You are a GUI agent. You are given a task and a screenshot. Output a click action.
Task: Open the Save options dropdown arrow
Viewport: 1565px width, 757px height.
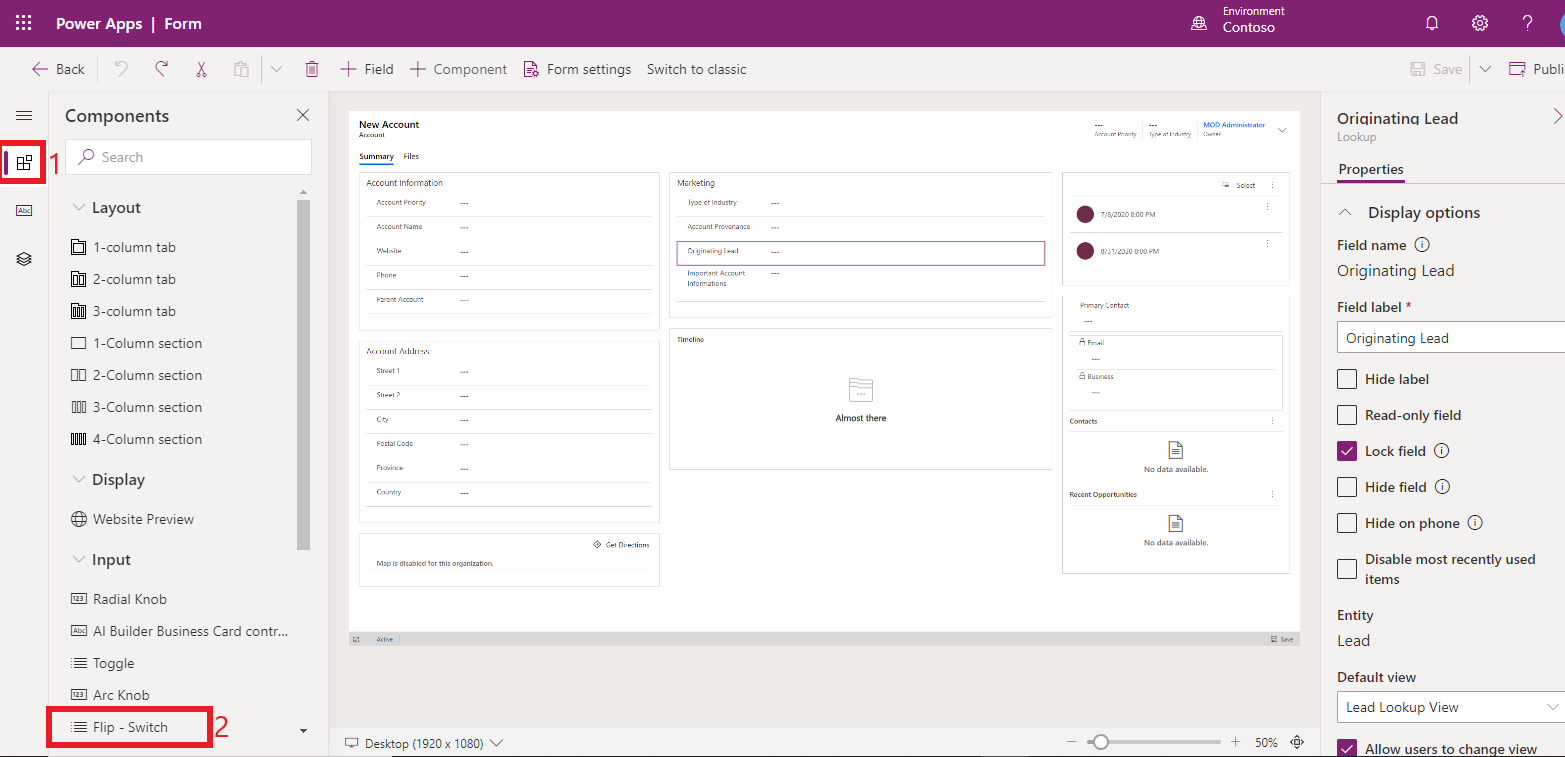click(1485, 69)
